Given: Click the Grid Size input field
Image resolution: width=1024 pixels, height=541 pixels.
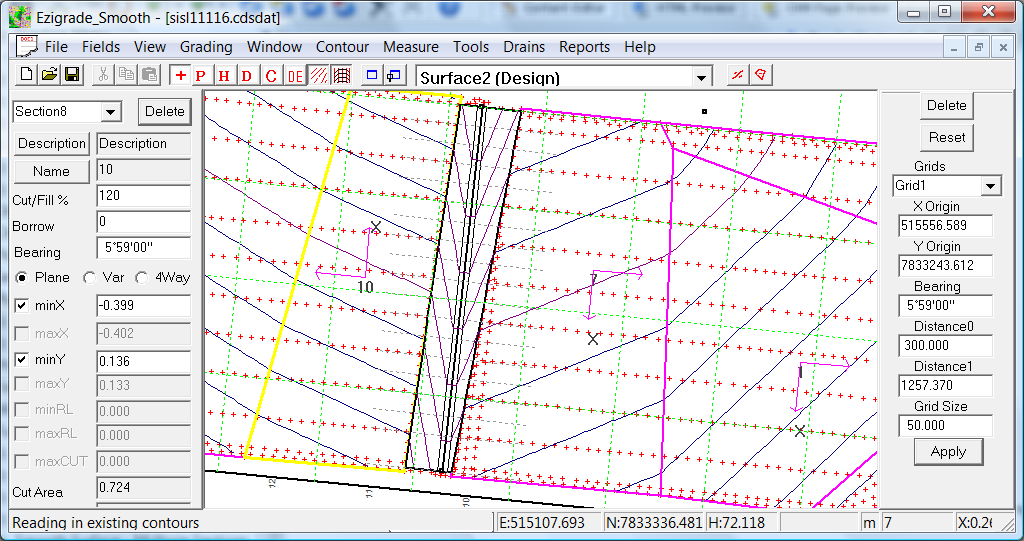Looking at the screenshot, I should [x=945, y=425].
